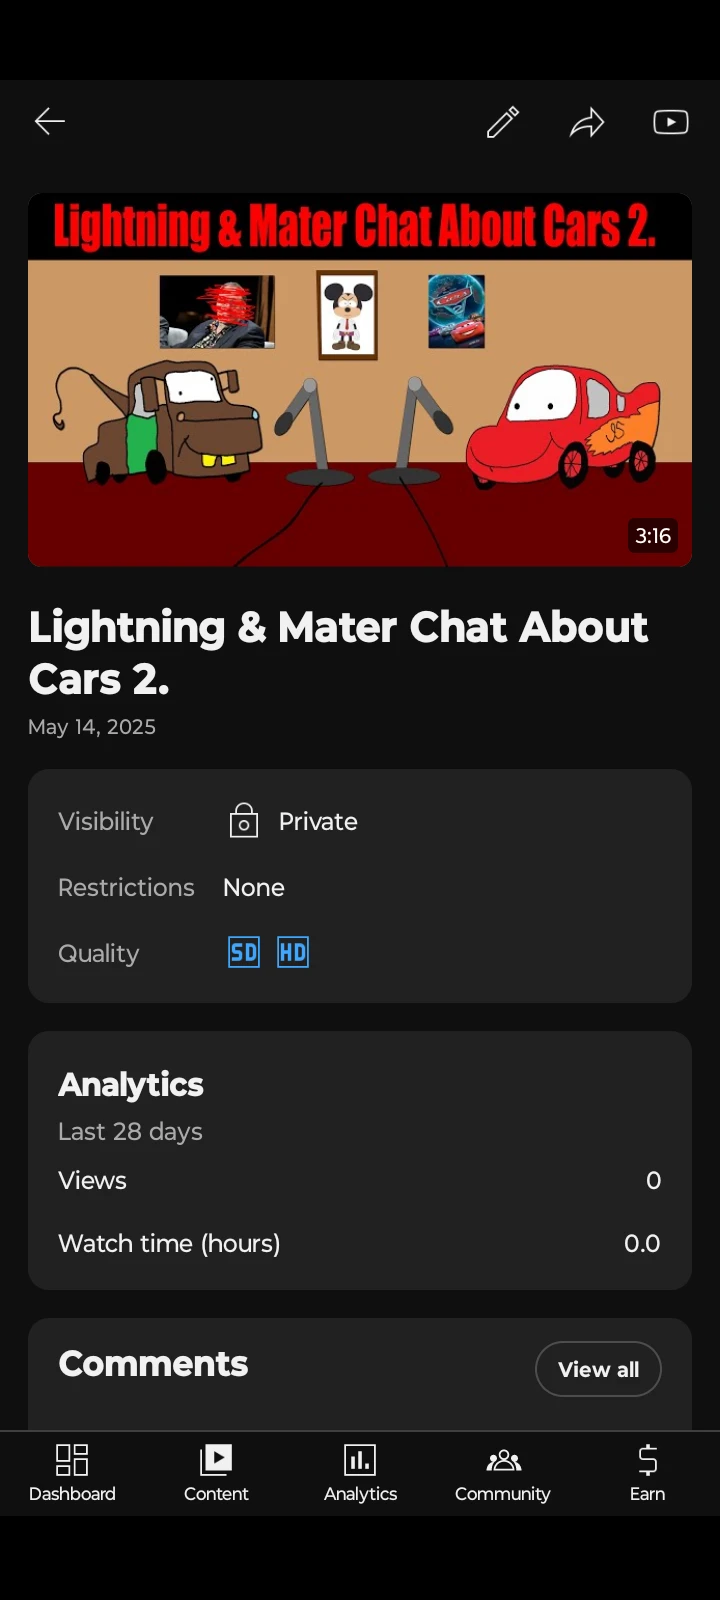Viewport: 720px width, 1600px height.
Task: View all comments
Action: coord(598,1369)
